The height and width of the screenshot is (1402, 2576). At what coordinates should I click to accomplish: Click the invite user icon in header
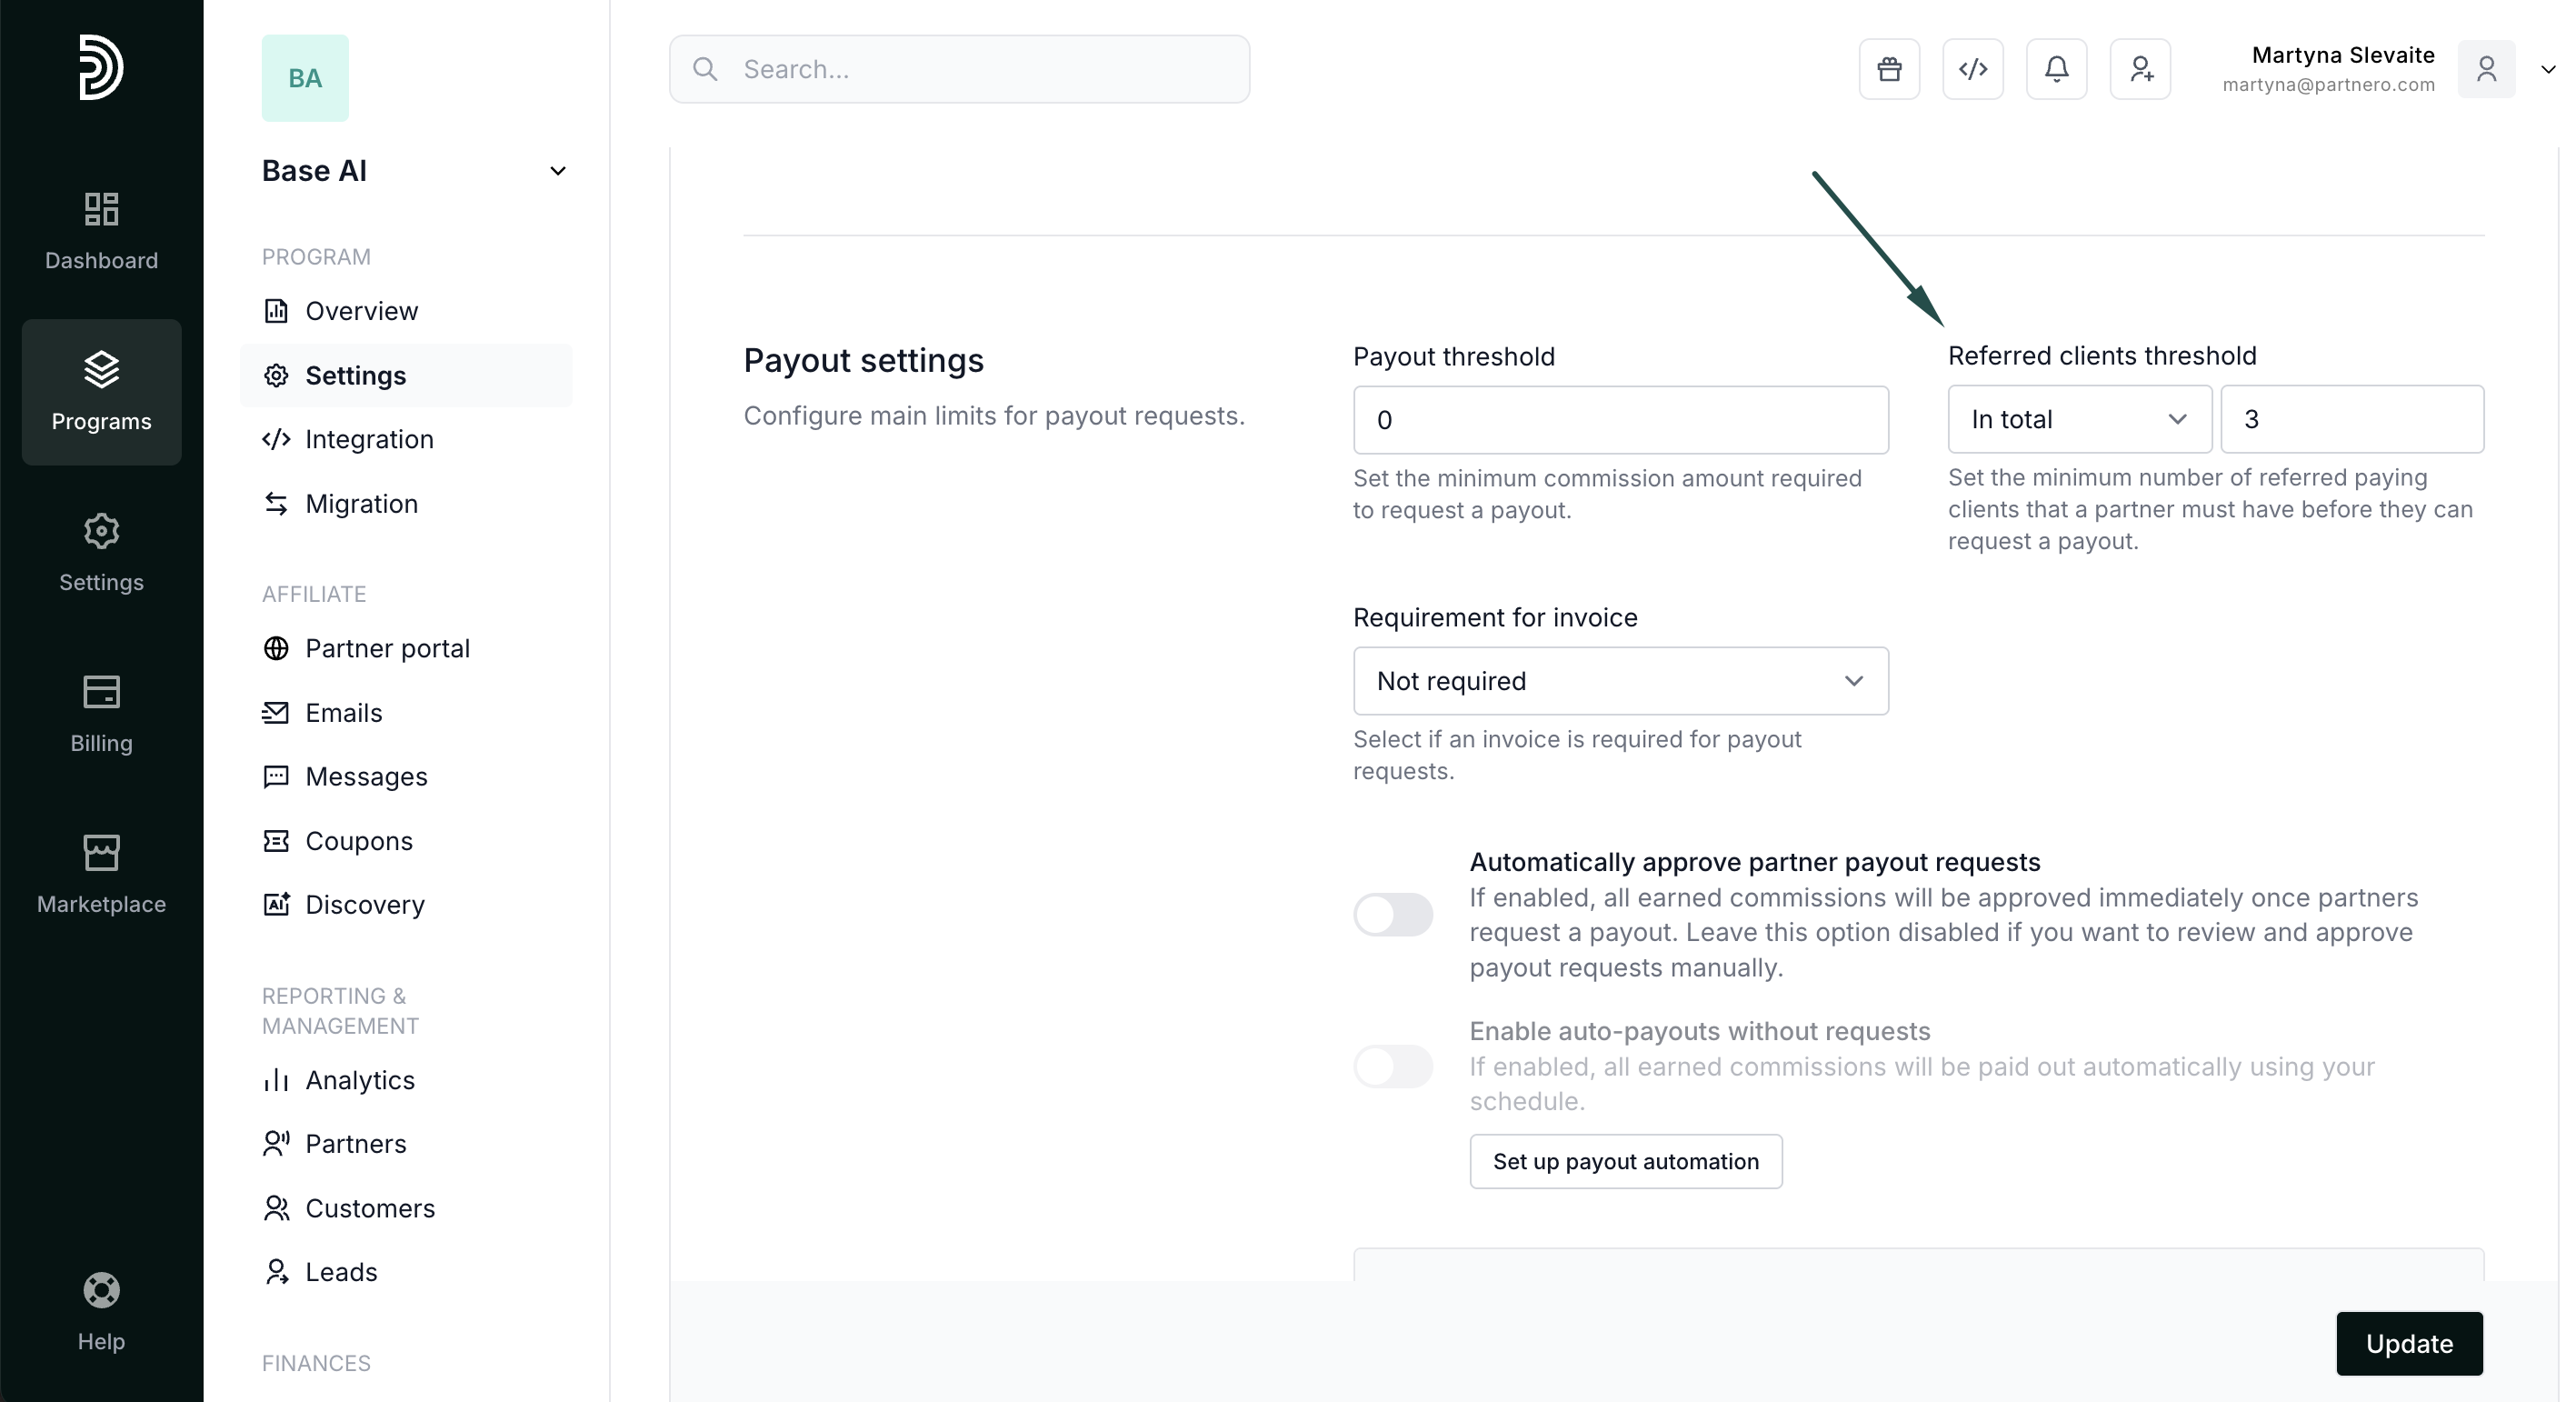point(2140,69)
